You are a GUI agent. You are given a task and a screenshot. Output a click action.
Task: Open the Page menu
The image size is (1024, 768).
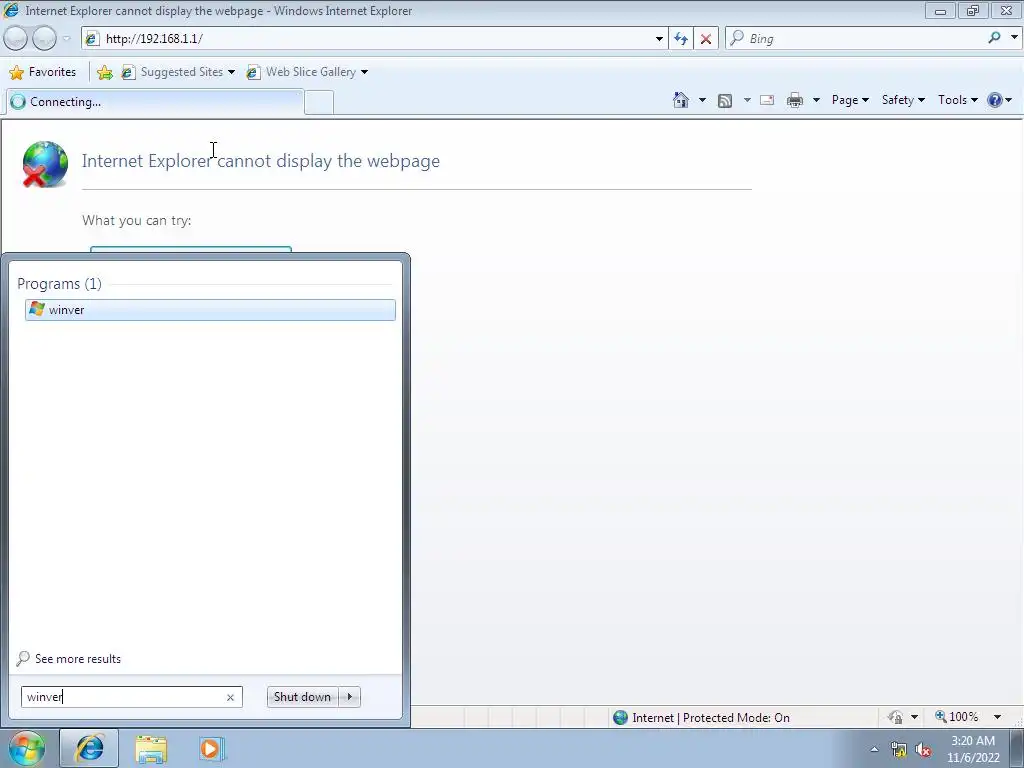(850, 100)
